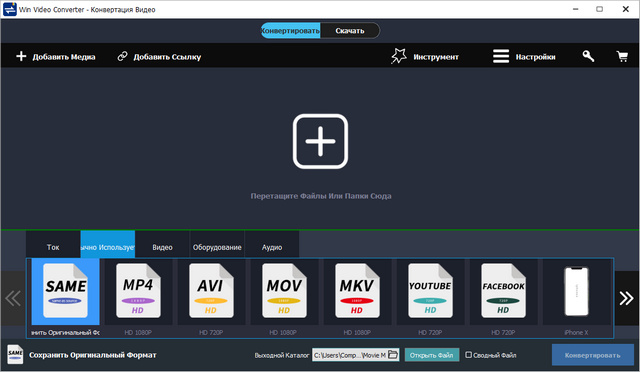Toggle the Сводный Файл checkbox
This screenshot has height=372, width=640.
tap(469, 355)
